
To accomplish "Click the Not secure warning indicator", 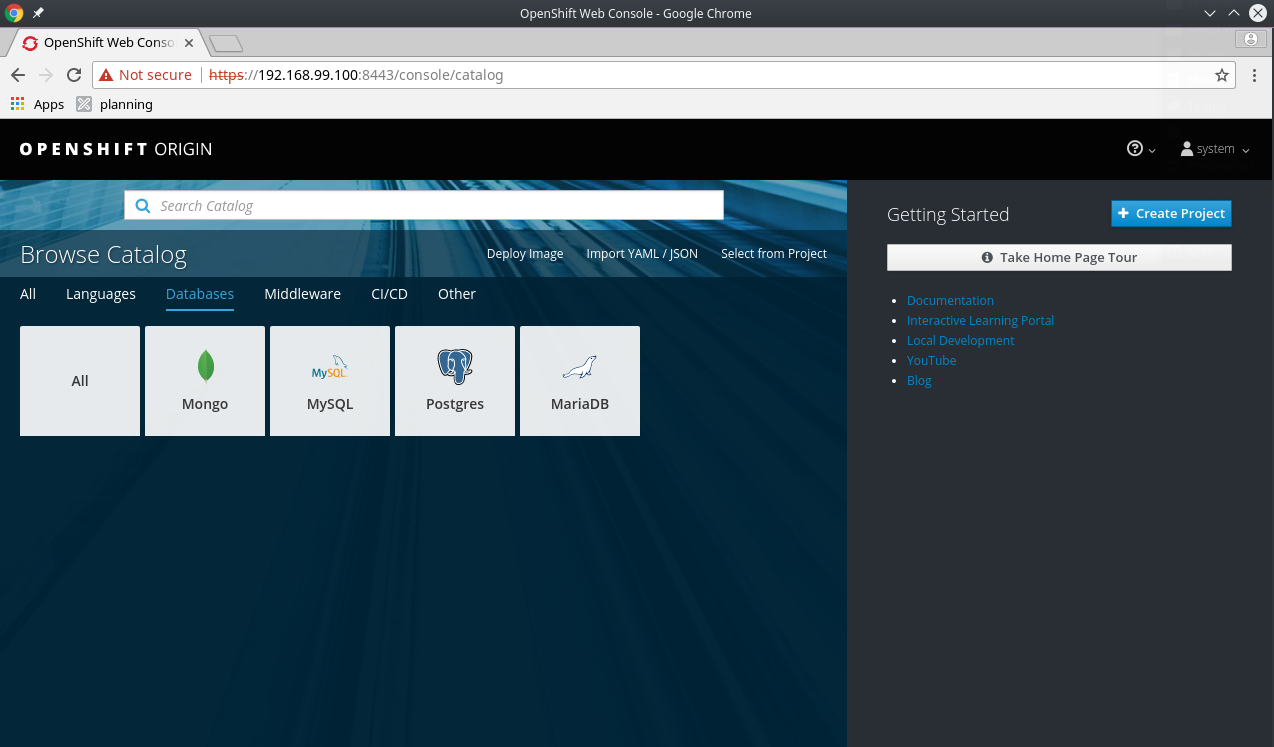I will [145, 75].
